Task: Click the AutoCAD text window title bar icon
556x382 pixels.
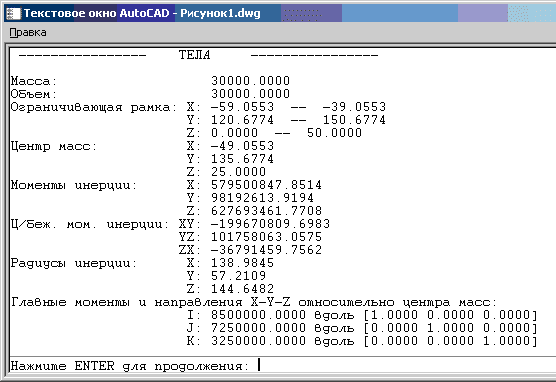Action: pos(13,13)
